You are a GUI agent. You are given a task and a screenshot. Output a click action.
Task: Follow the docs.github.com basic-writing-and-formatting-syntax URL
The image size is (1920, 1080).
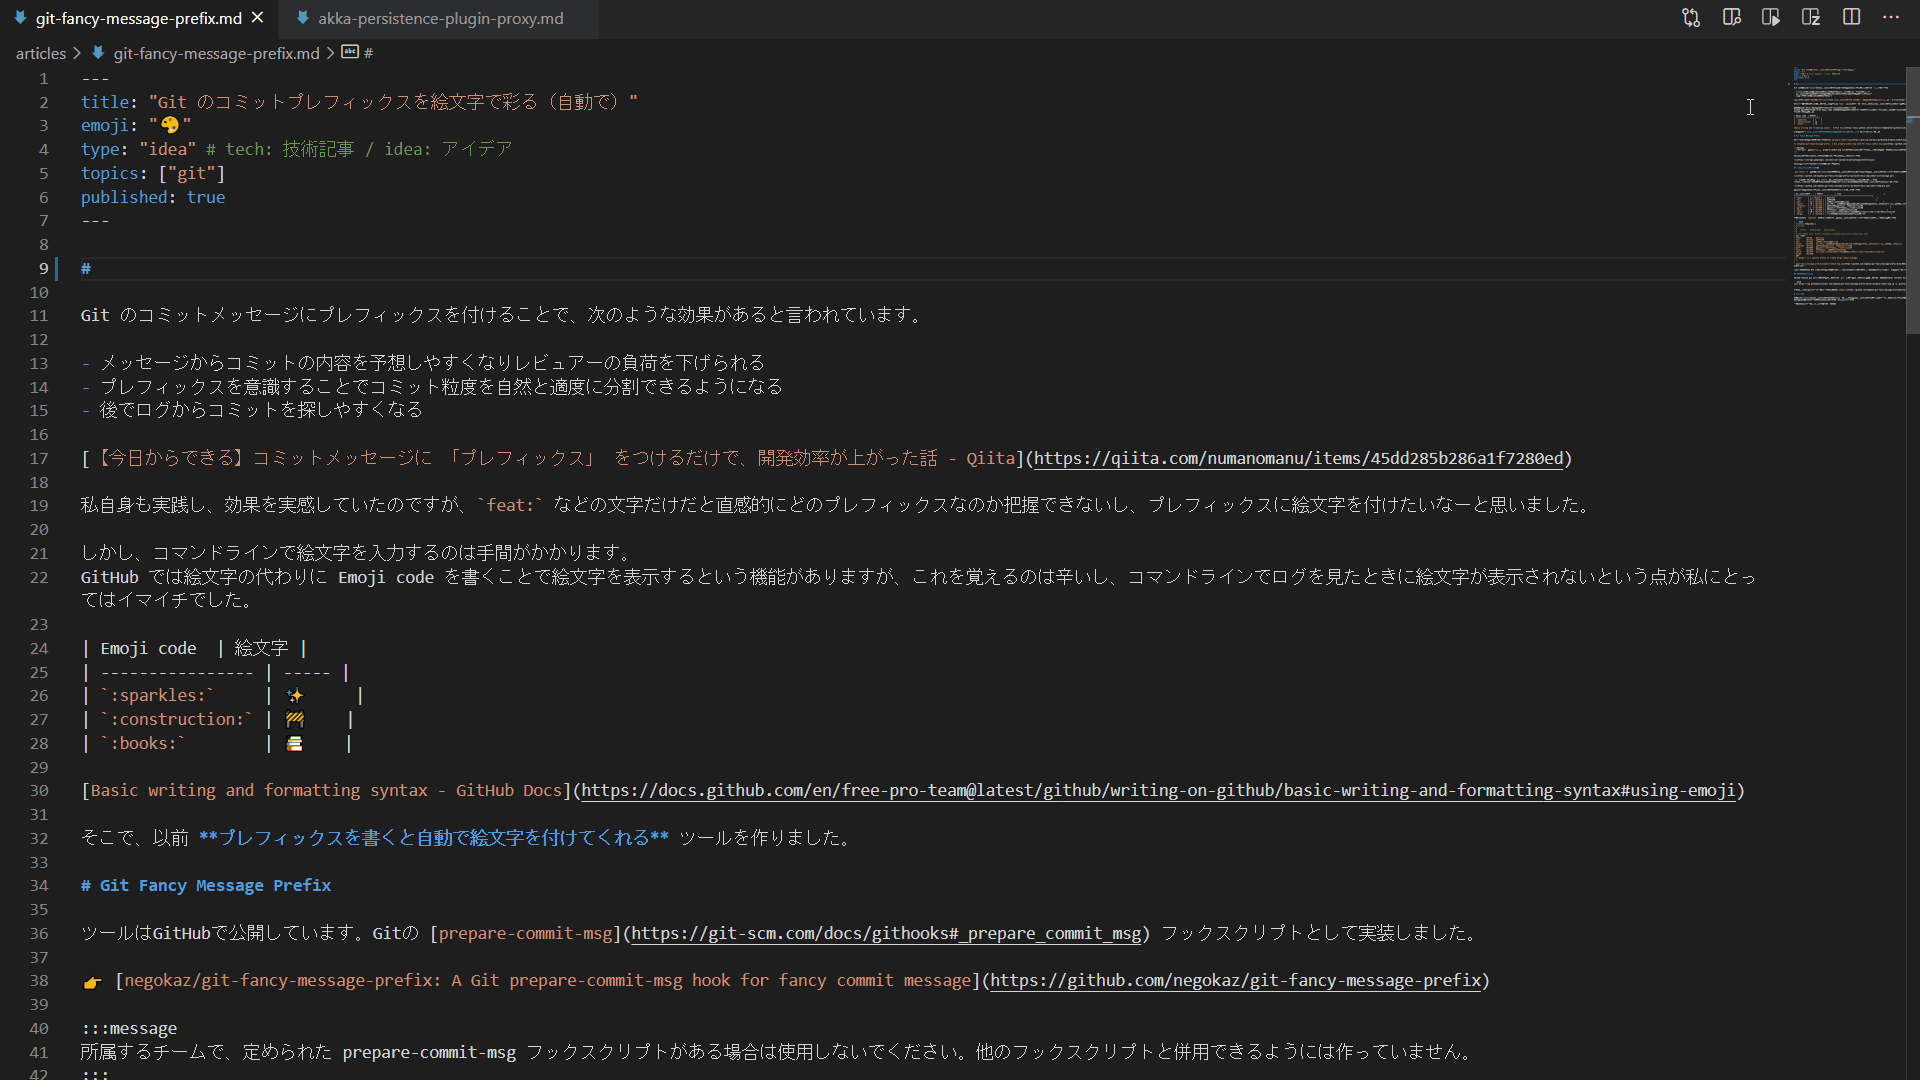[x=1158, y=791]
